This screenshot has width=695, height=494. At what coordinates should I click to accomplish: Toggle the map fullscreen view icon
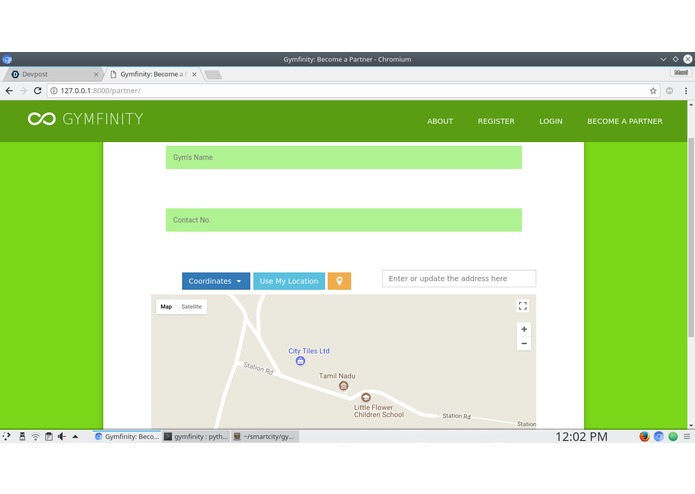click(x=523, y=306)
